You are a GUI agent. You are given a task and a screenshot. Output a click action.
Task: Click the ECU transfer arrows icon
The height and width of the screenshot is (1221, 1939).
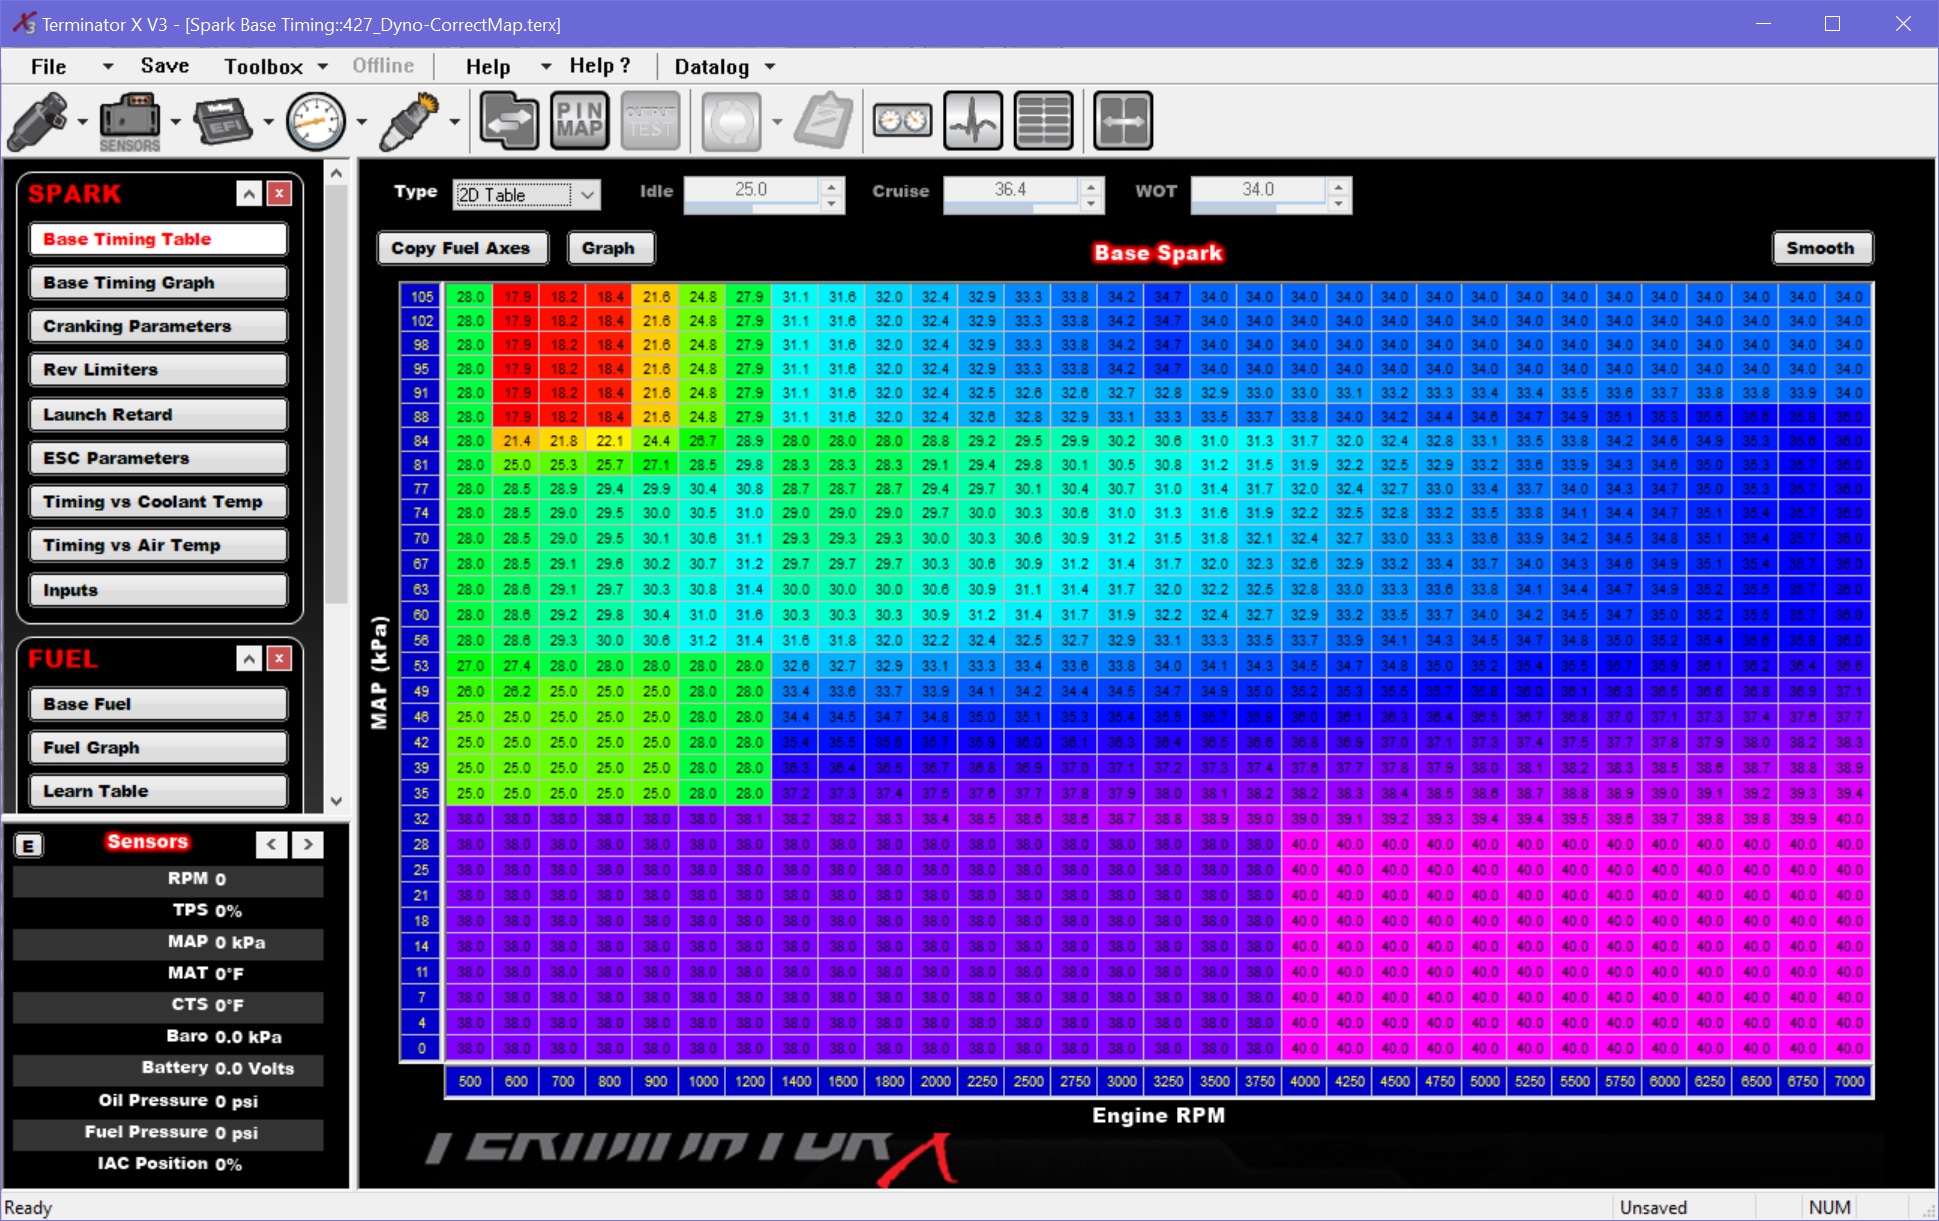[x=509, y=121]
